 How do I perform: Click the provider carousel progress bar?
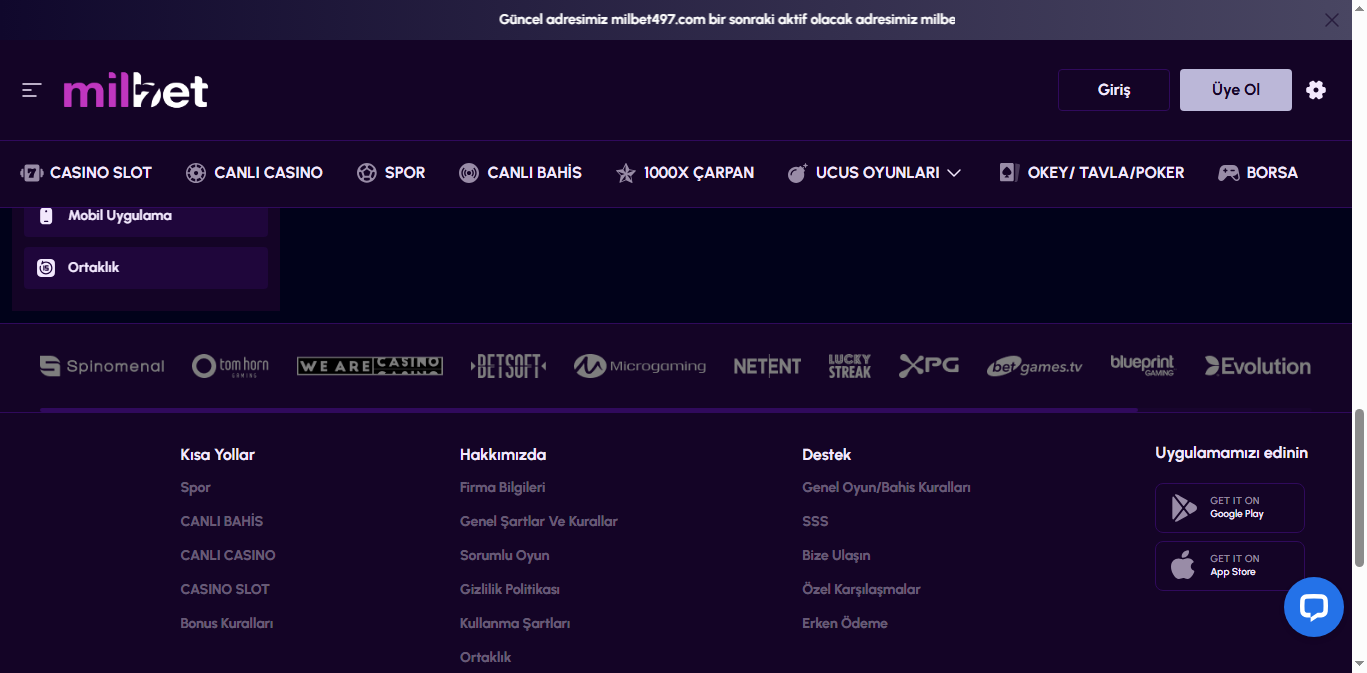(588, 410)
